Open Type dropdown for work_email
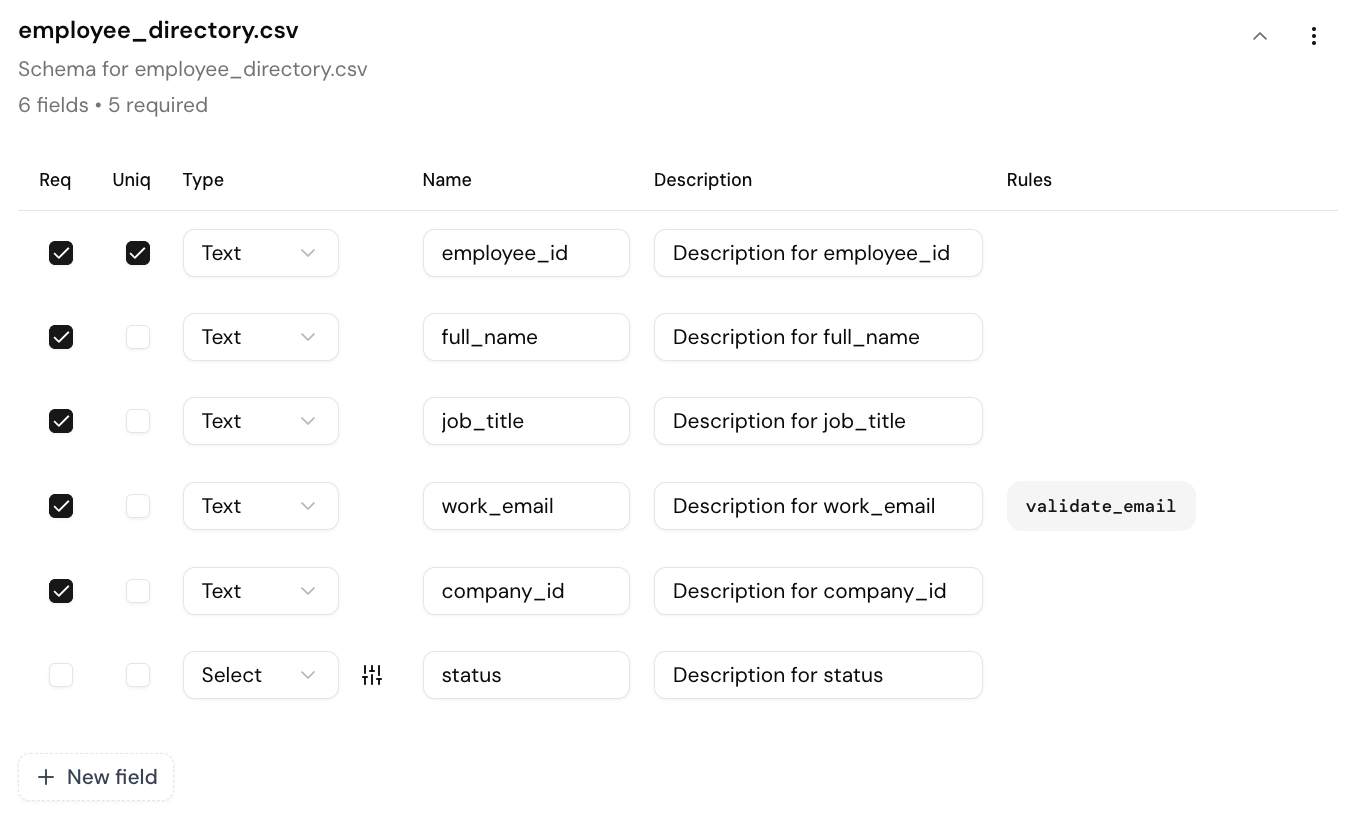This screenshot has width=1349, height=819. tap(260, 506)
